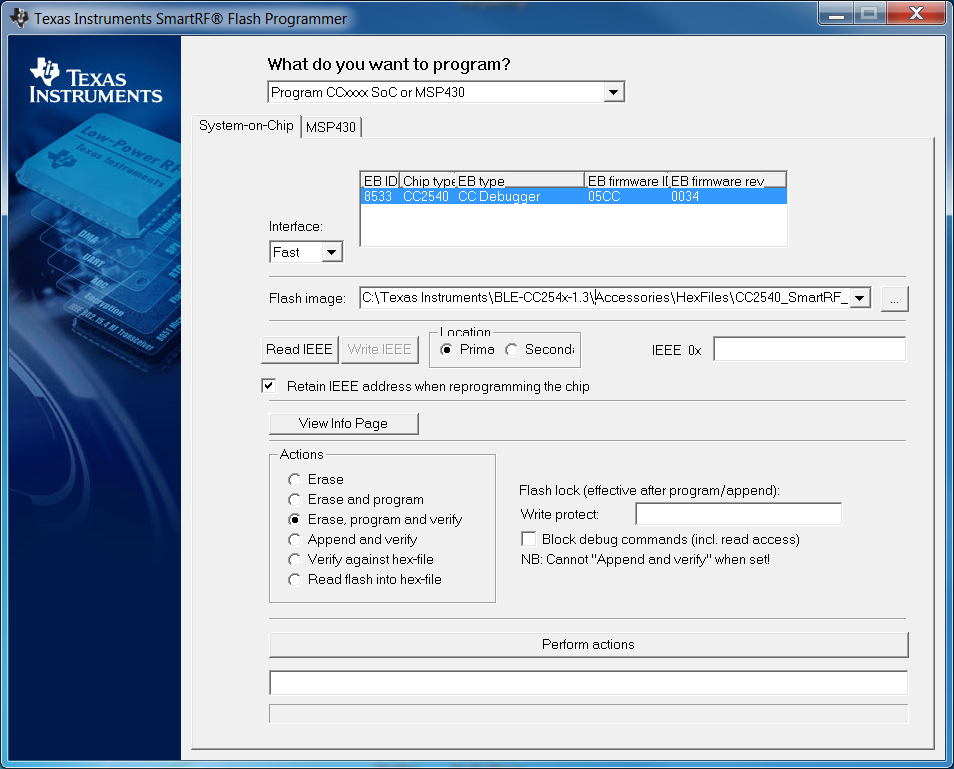Viewport: 954px width, 769px height.
Task: Toggle Block debug commands checkbox
Action: (x=529, y=539)
